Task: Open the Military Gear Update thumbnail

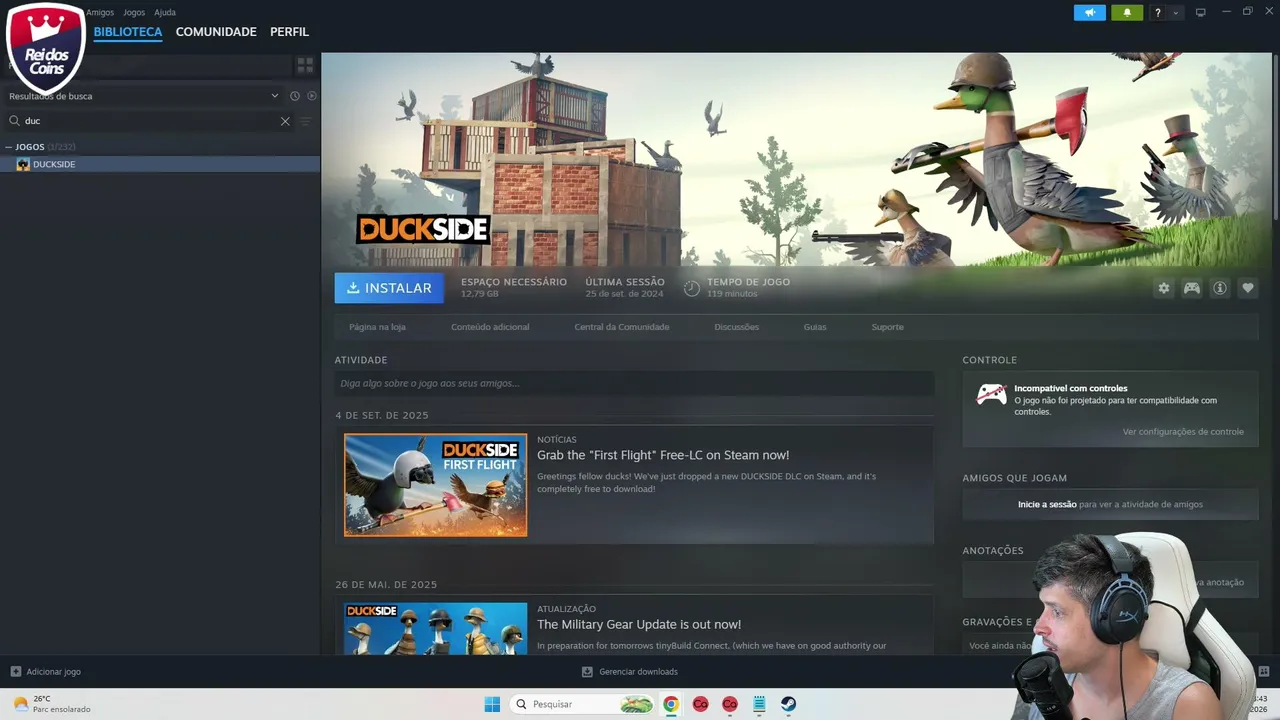Action: pyautogui.click(x=435, y=628)
